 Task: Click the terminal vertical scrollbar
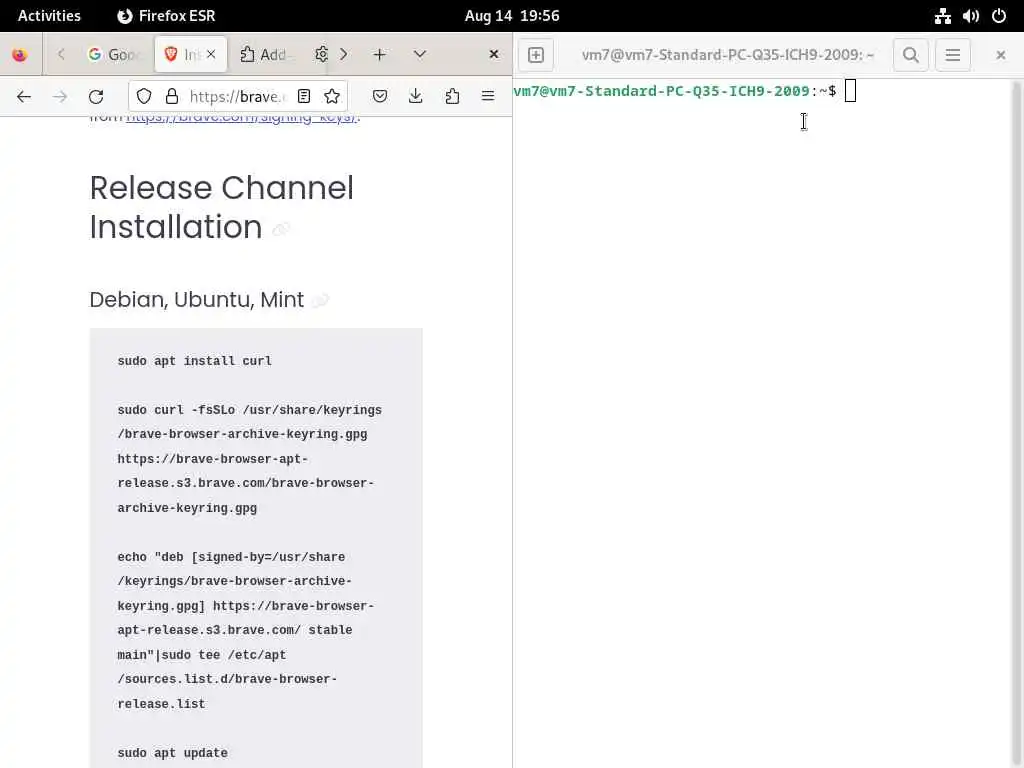tap(1017, 423)
